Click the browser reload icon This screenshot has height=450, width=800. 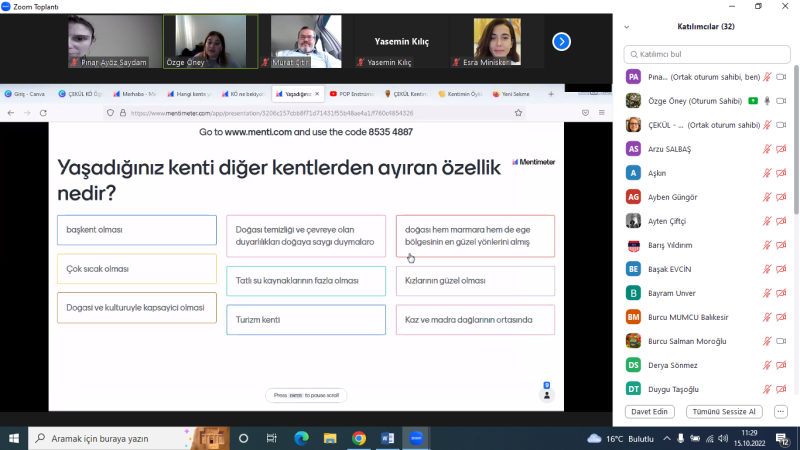tap(42, 113)
